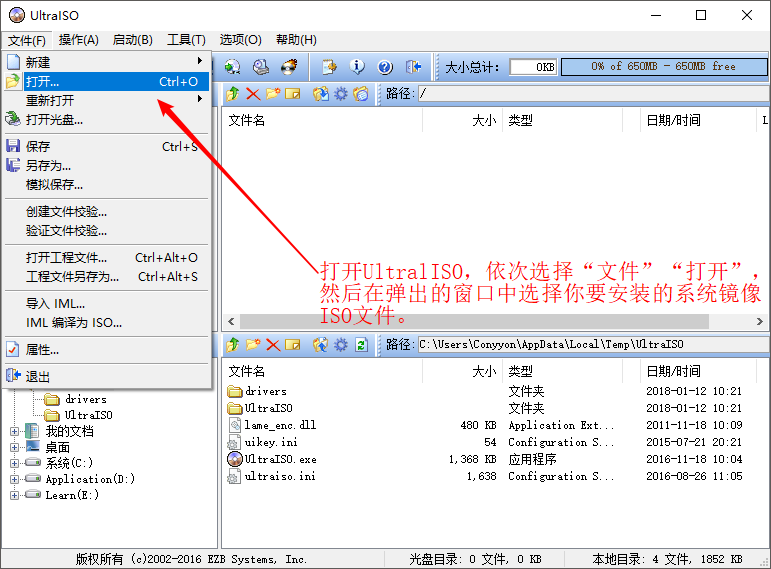771x569 pixels.
Task: Choose 模拟保存... menu entry
Action: click(x=107, y=185)
